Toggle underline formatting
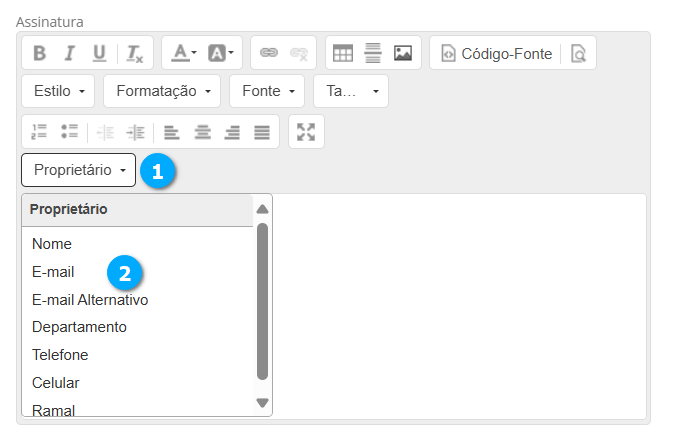Screen dimensions: 686x441 coord(99,53)
